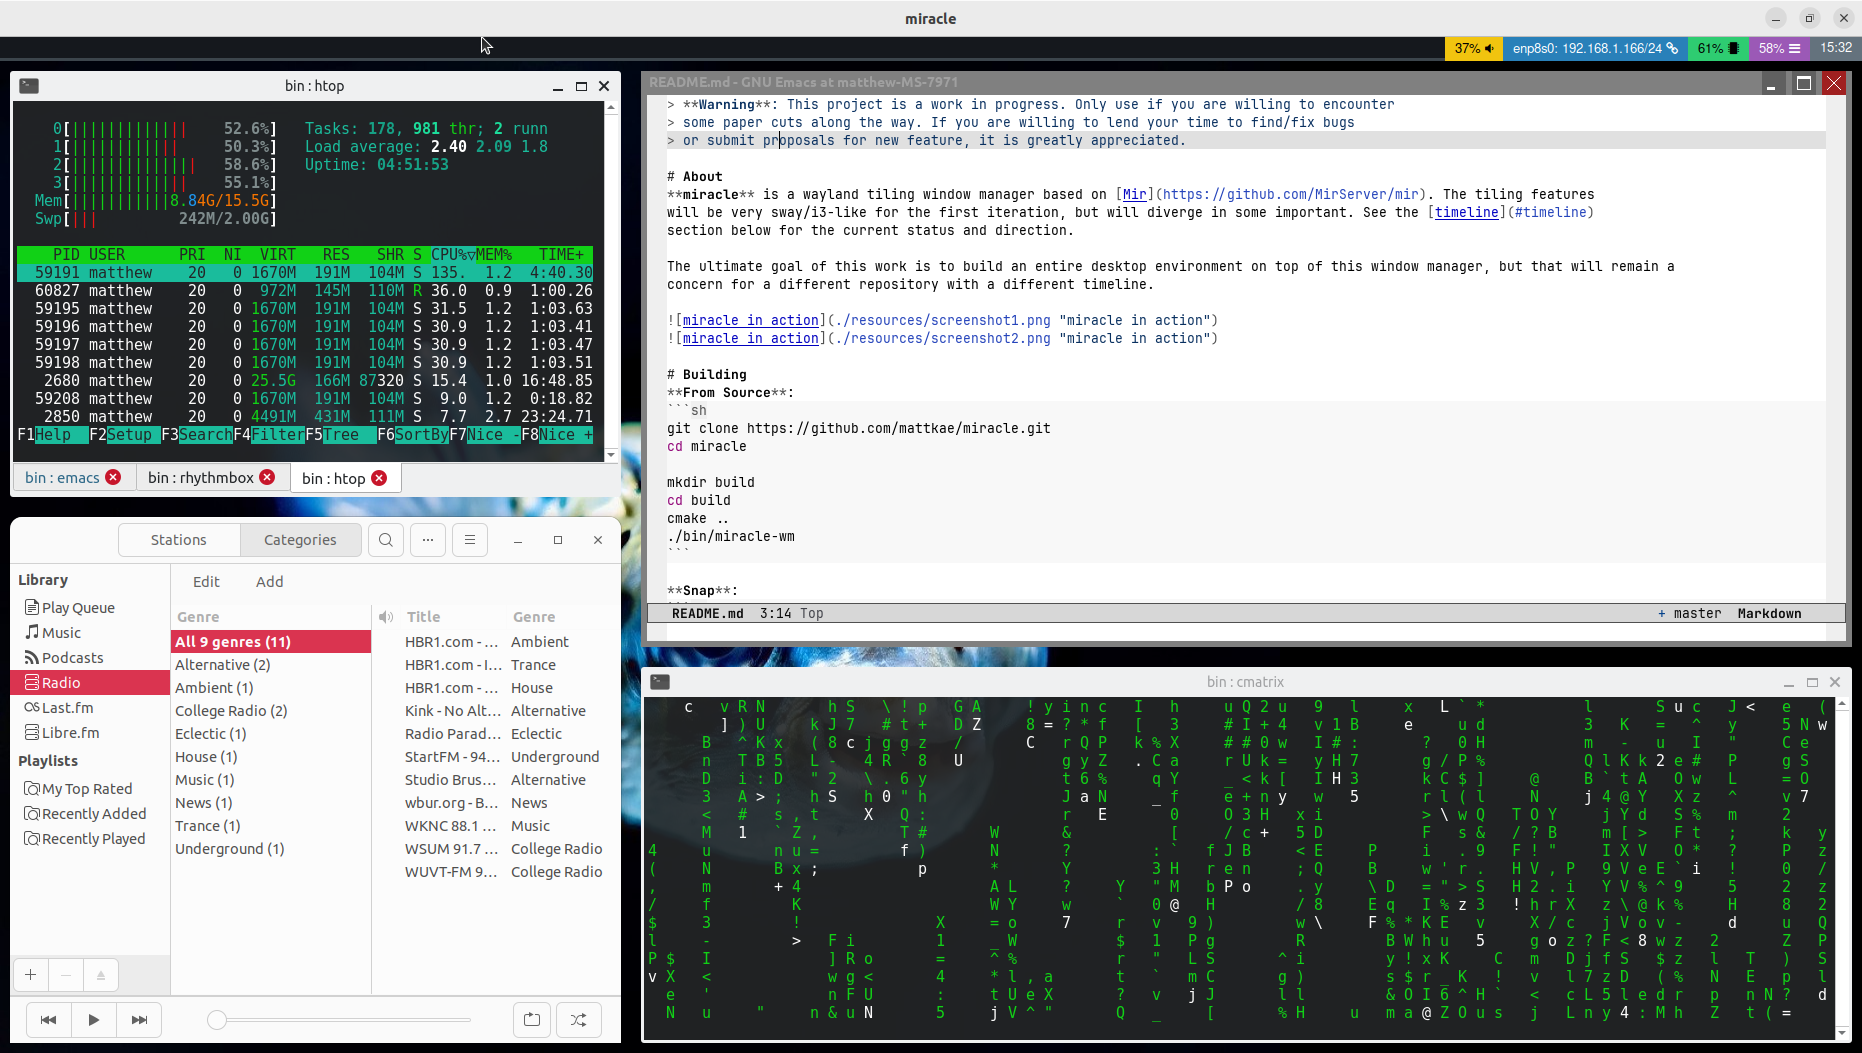
Task: Add a new playlist with plus button
Action: click(31, 974)
